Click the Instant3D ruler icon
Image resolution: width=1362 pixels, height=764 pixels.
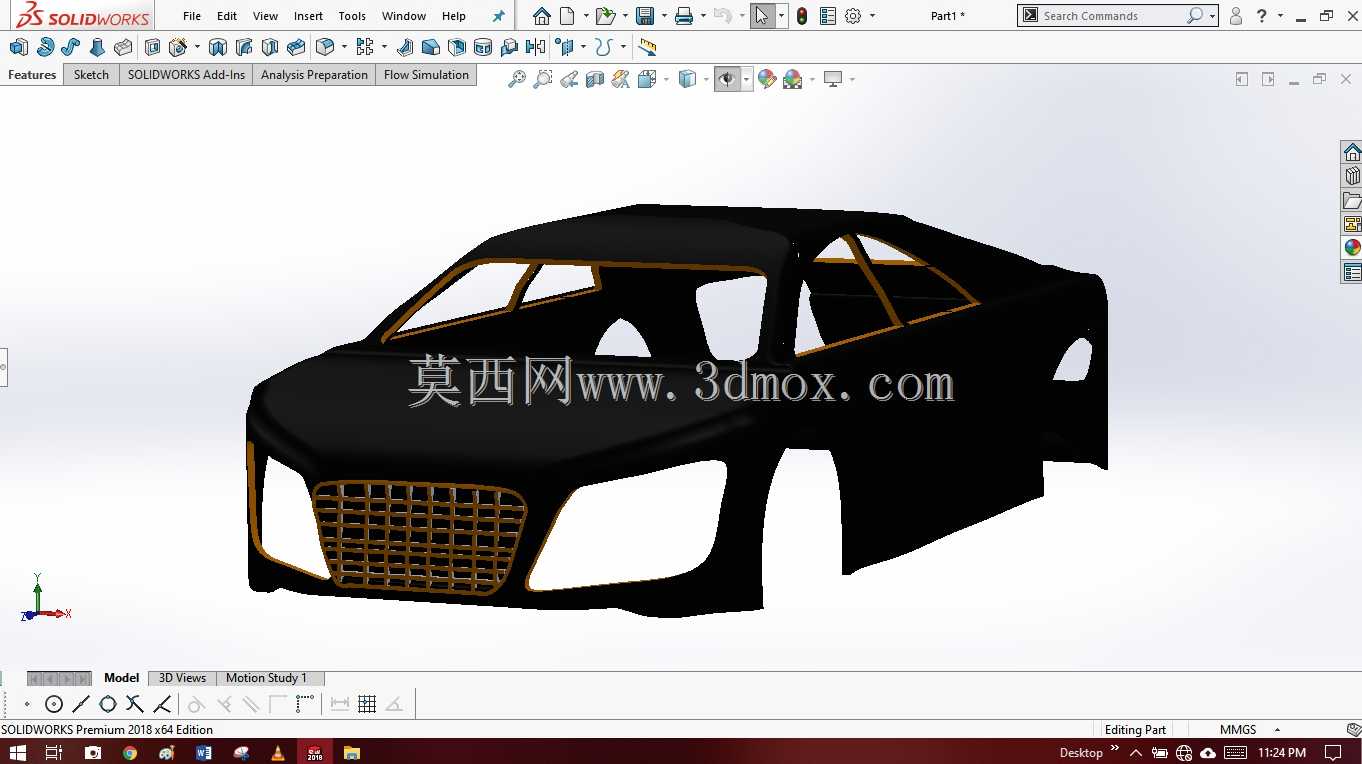[x=647, y=47]
